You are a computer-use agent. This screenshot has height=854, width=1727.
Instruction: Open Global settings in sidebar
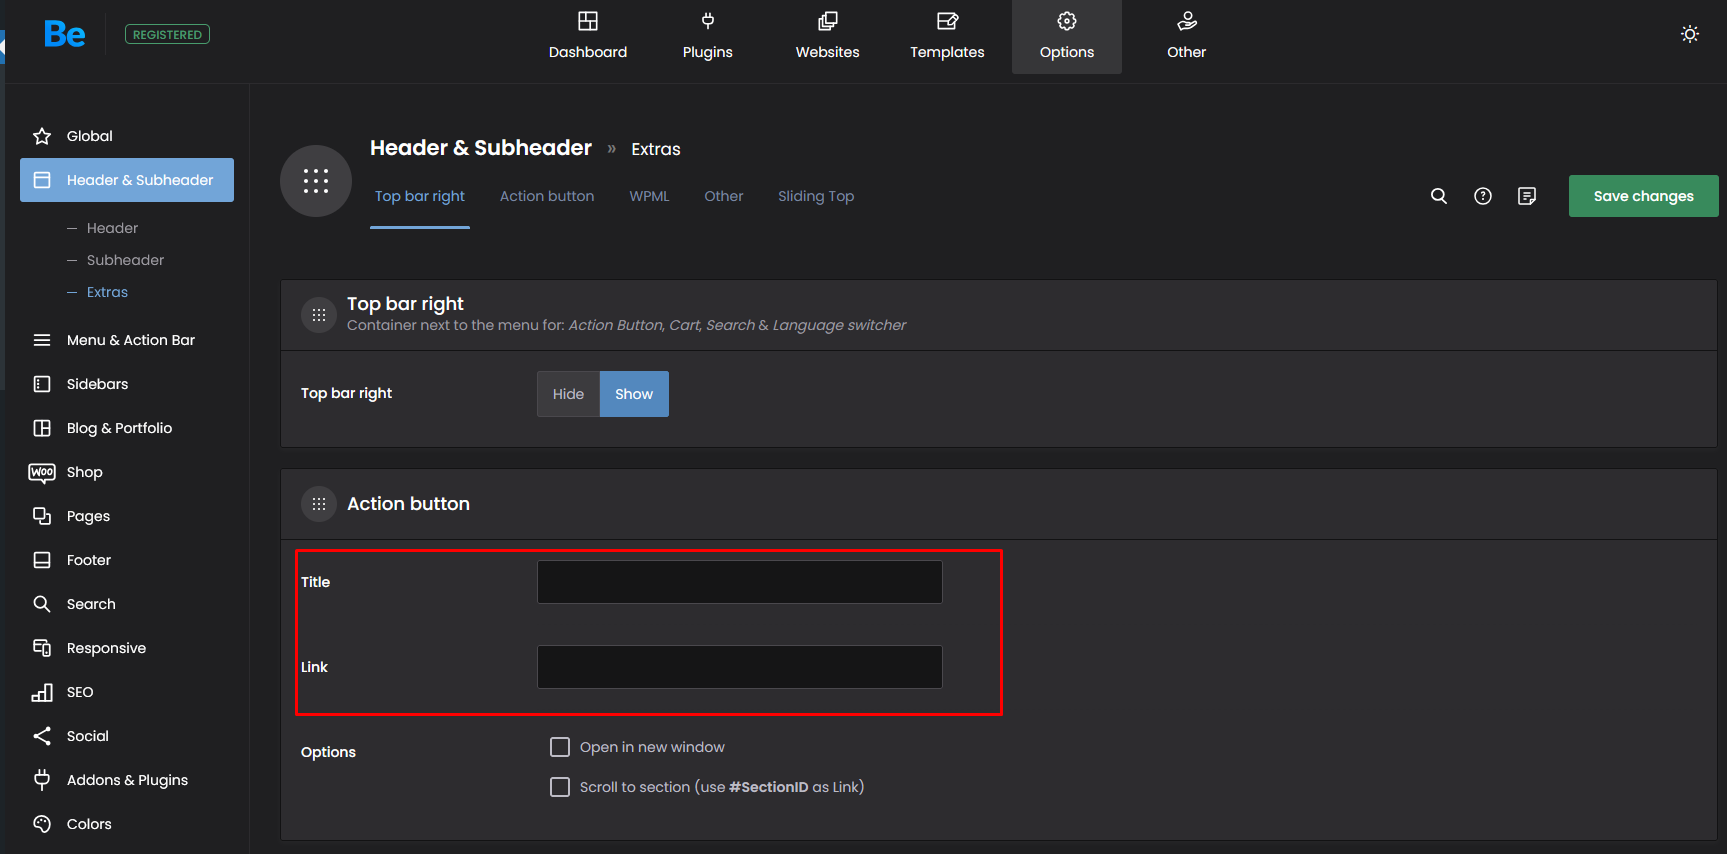pyautogui.click(x=127, y=136)
